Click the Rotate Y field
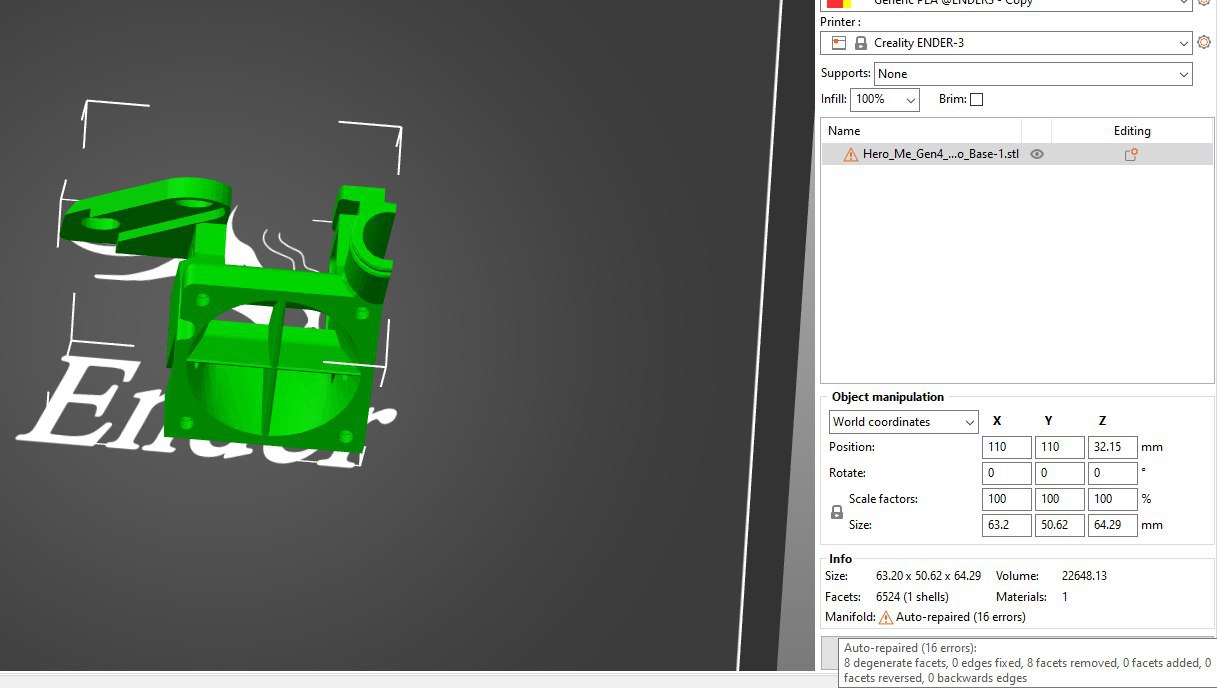Viewport: 1217px width, 688px height. (x=1059, y=473)
